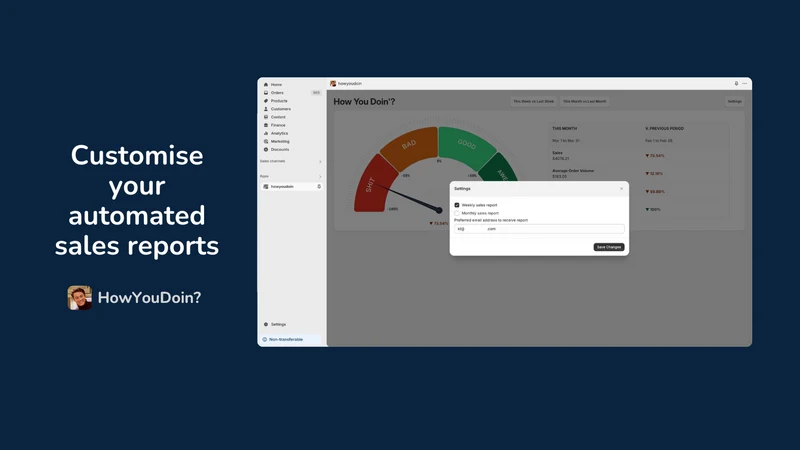The width and height of the screenshot is (800, 450).
Task: Close the Settings dialog
Action: tap(621, 189)
